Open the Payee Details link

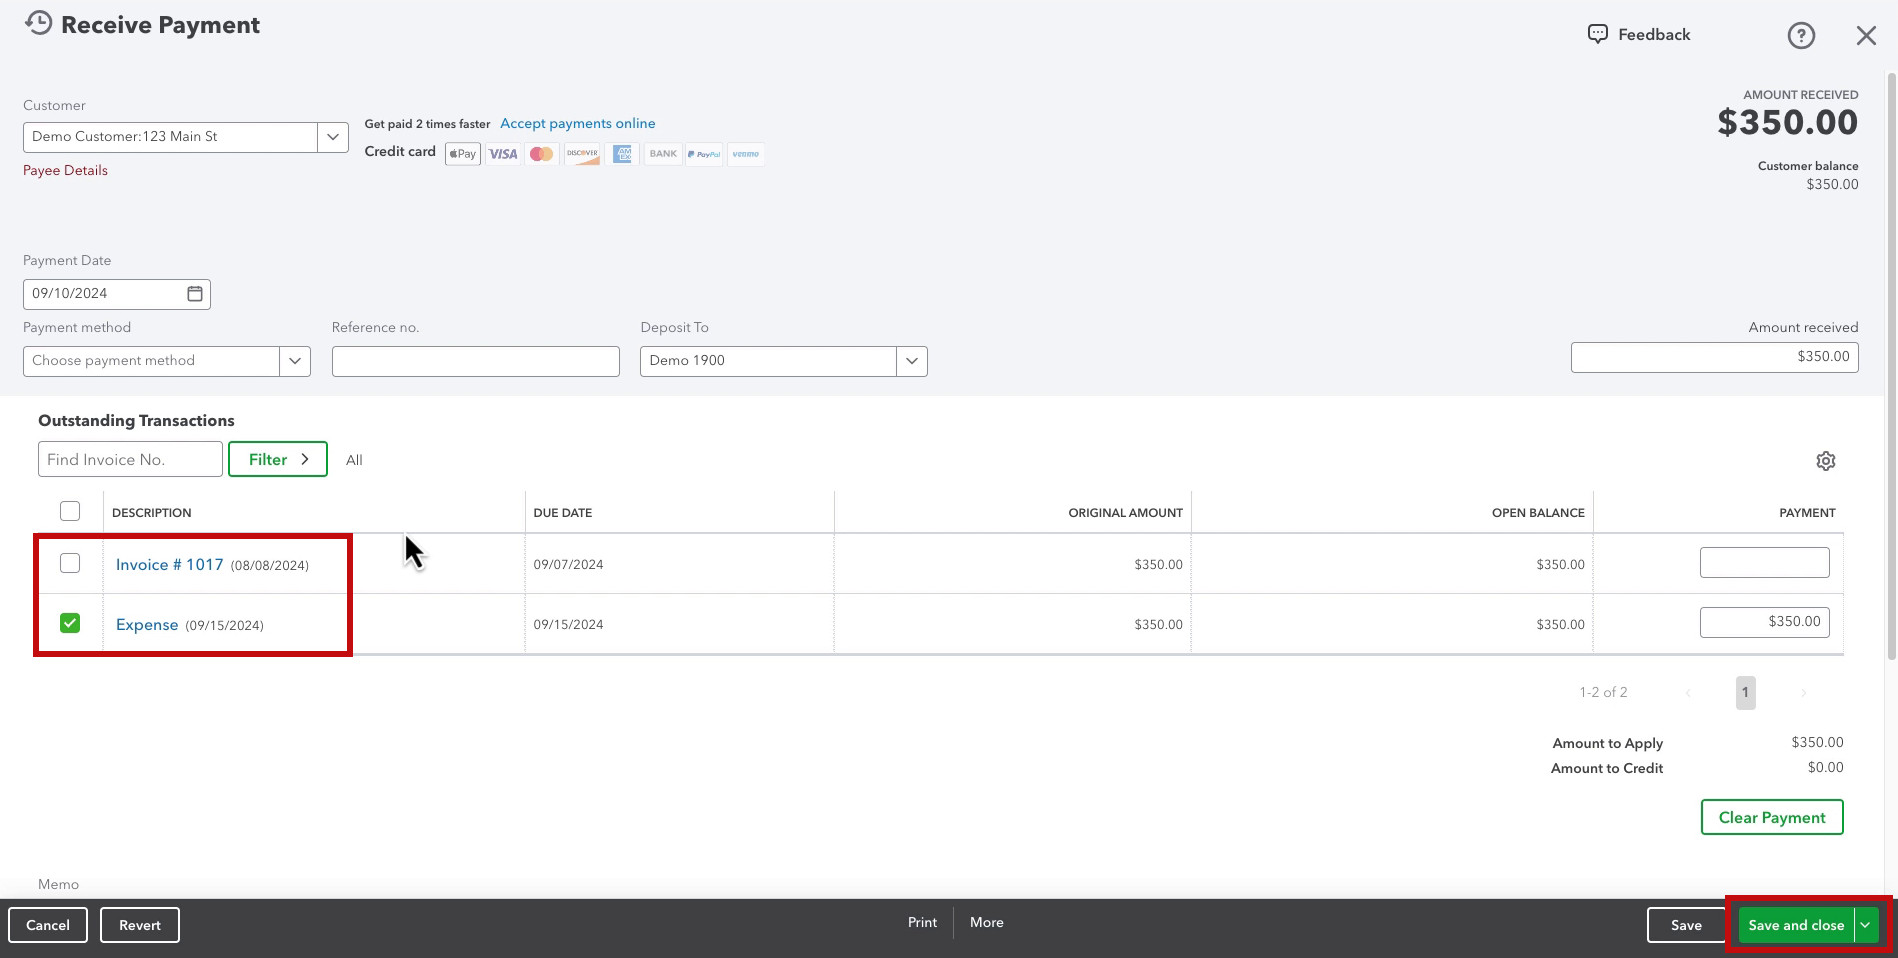[x=65, y=170]
